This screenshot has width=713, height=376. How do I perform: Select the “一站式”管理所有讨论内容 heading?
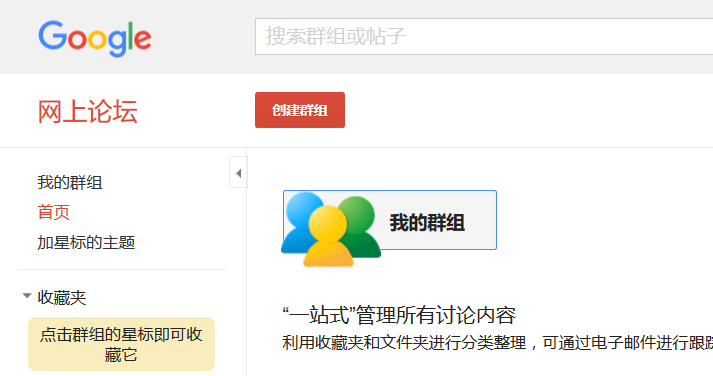pos(399,315)
